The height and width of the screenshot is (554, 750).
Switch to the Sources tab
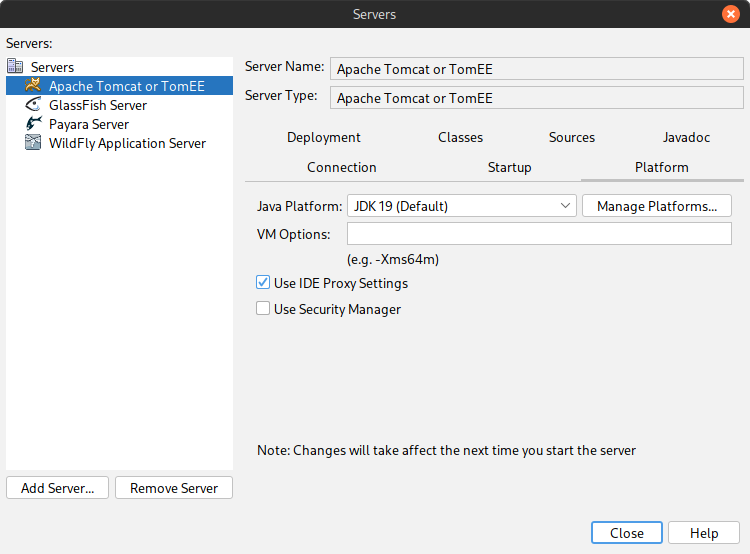point(572,137)
